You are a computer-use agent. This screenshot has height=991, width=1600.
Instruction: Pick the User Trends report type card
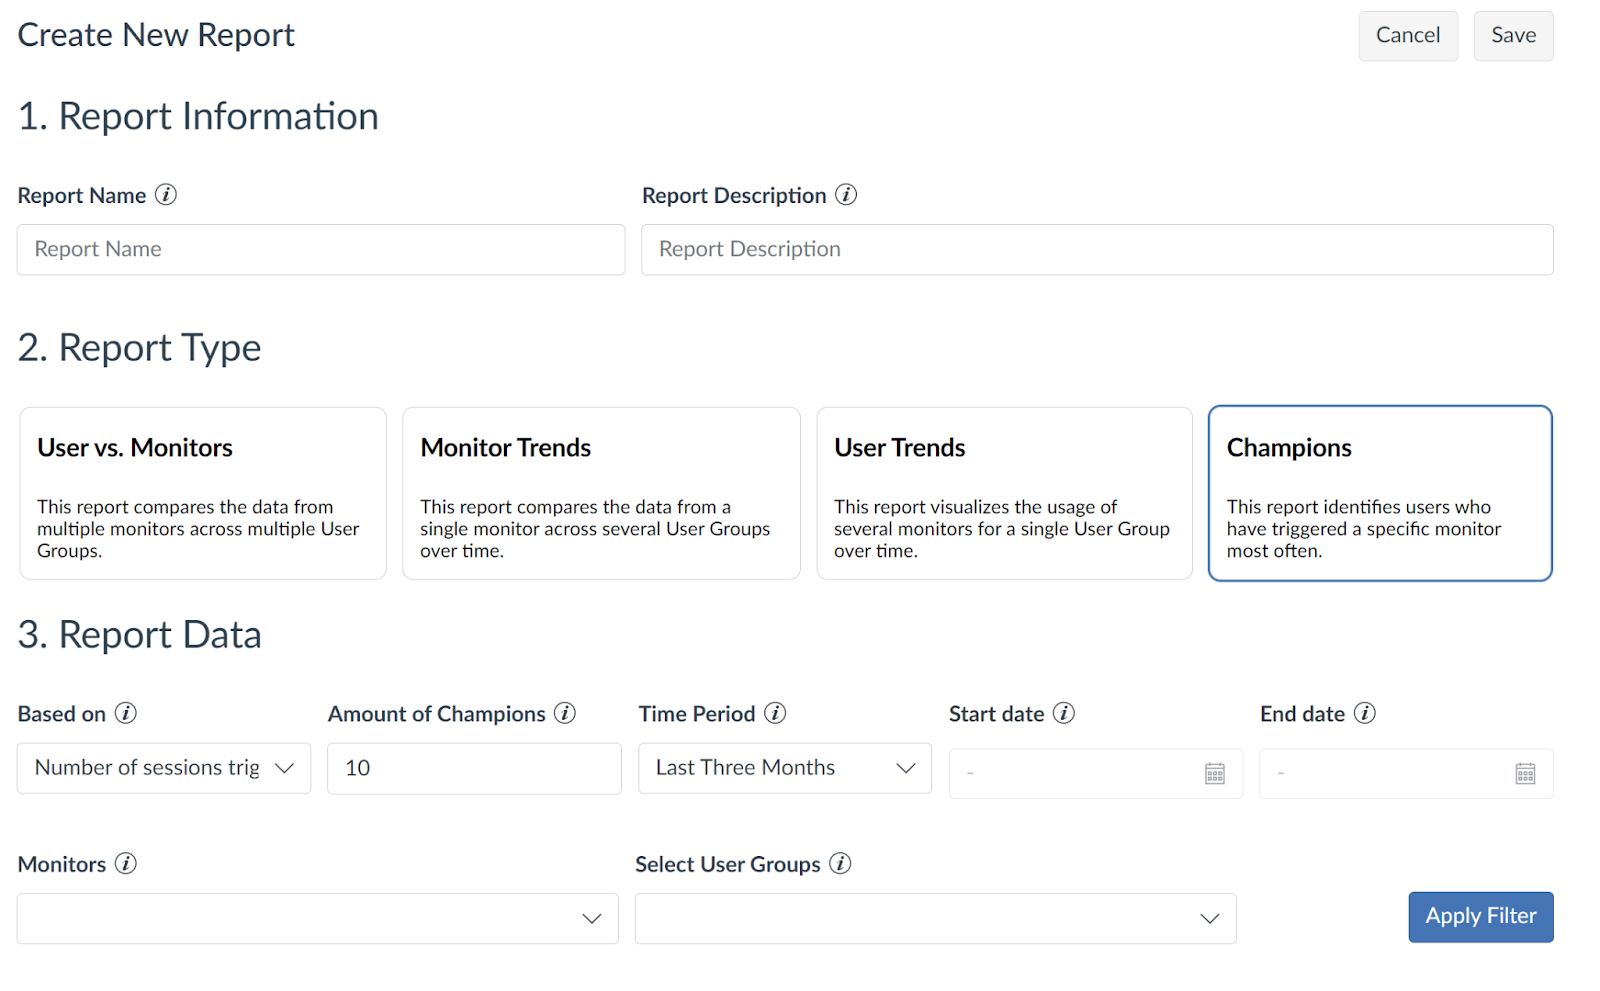(x=1004, y=493)
